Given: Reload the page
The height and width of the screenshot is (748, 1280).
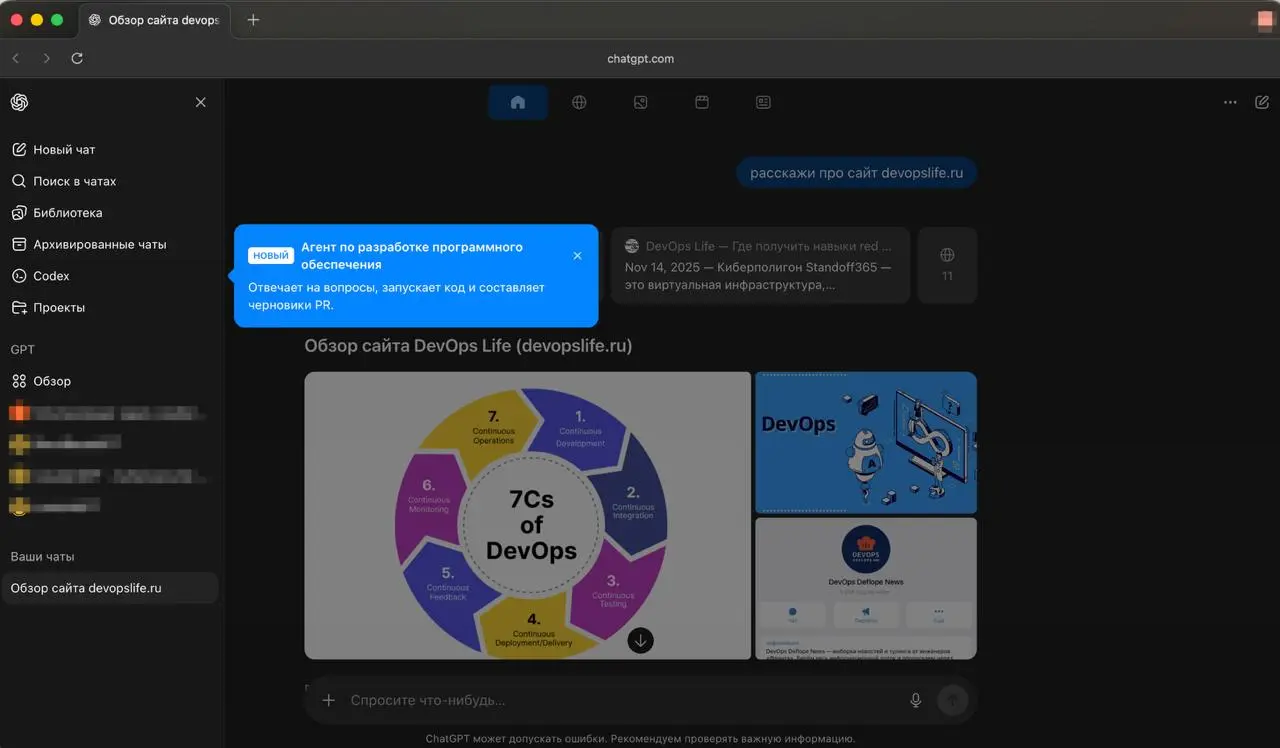Looking at the screenshot, I should coord(77,58).
